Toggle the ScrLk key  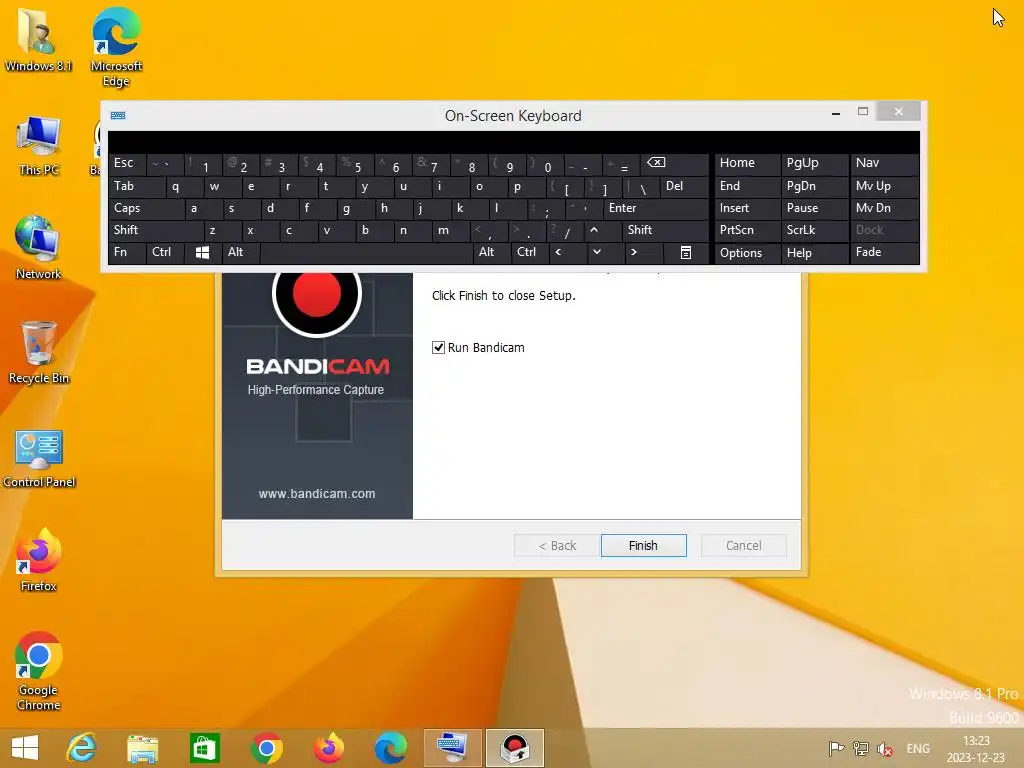[x=814, y=230]
